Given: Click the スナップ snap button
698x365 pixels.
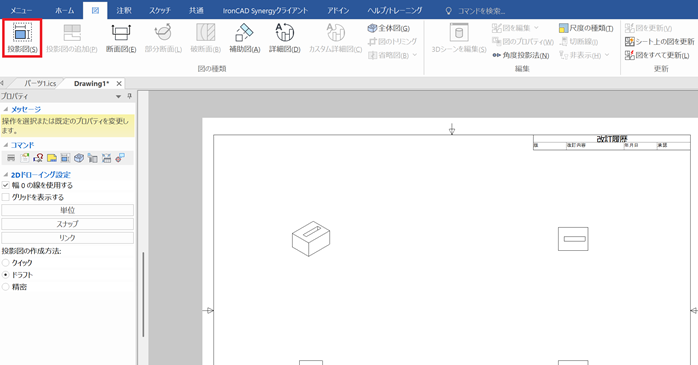Looking at the screenshot, I should [x=68, y=224].
